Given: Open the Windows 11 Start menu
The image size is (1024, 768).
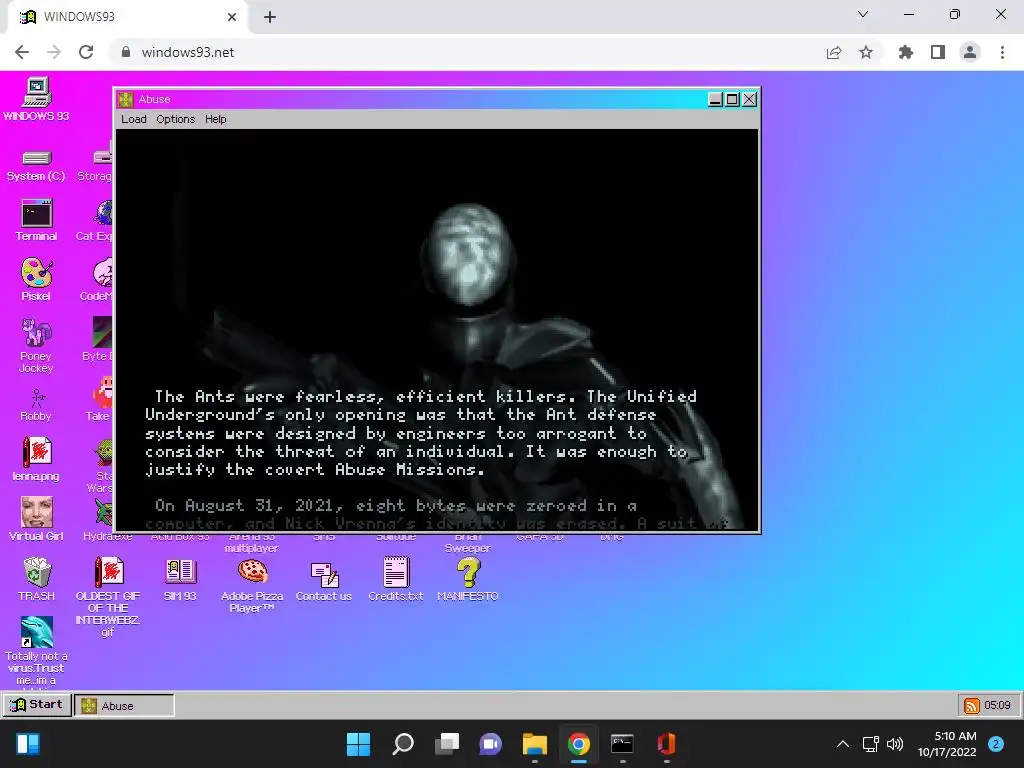Looking at the screenshot, I should (359, 744).
